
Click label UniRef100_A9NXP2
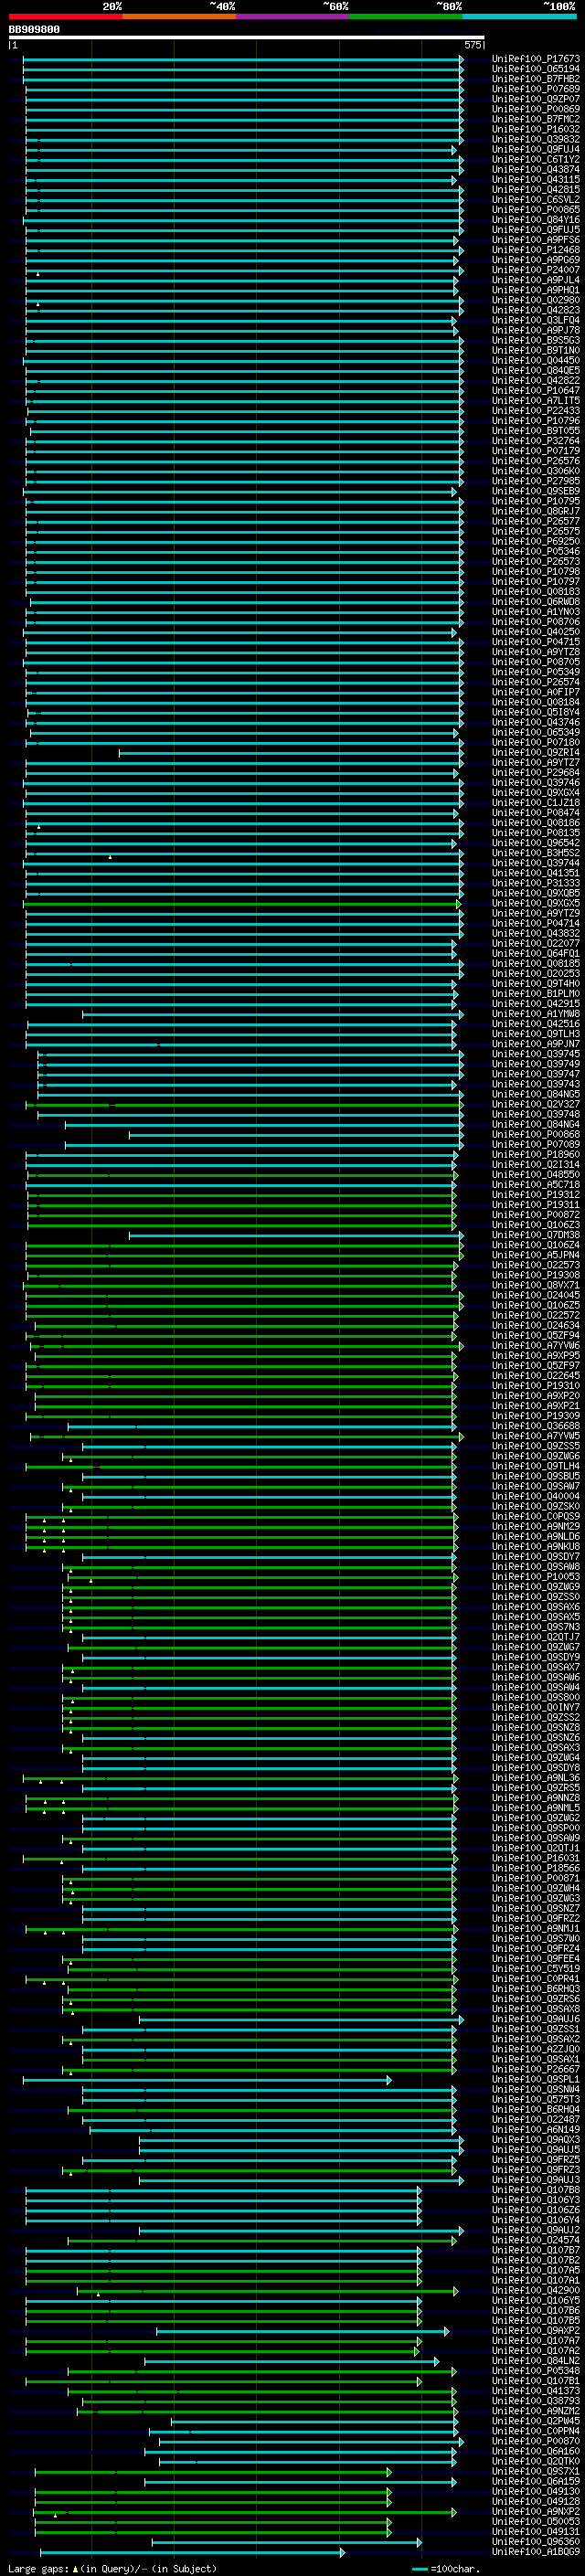point(536,2510)
